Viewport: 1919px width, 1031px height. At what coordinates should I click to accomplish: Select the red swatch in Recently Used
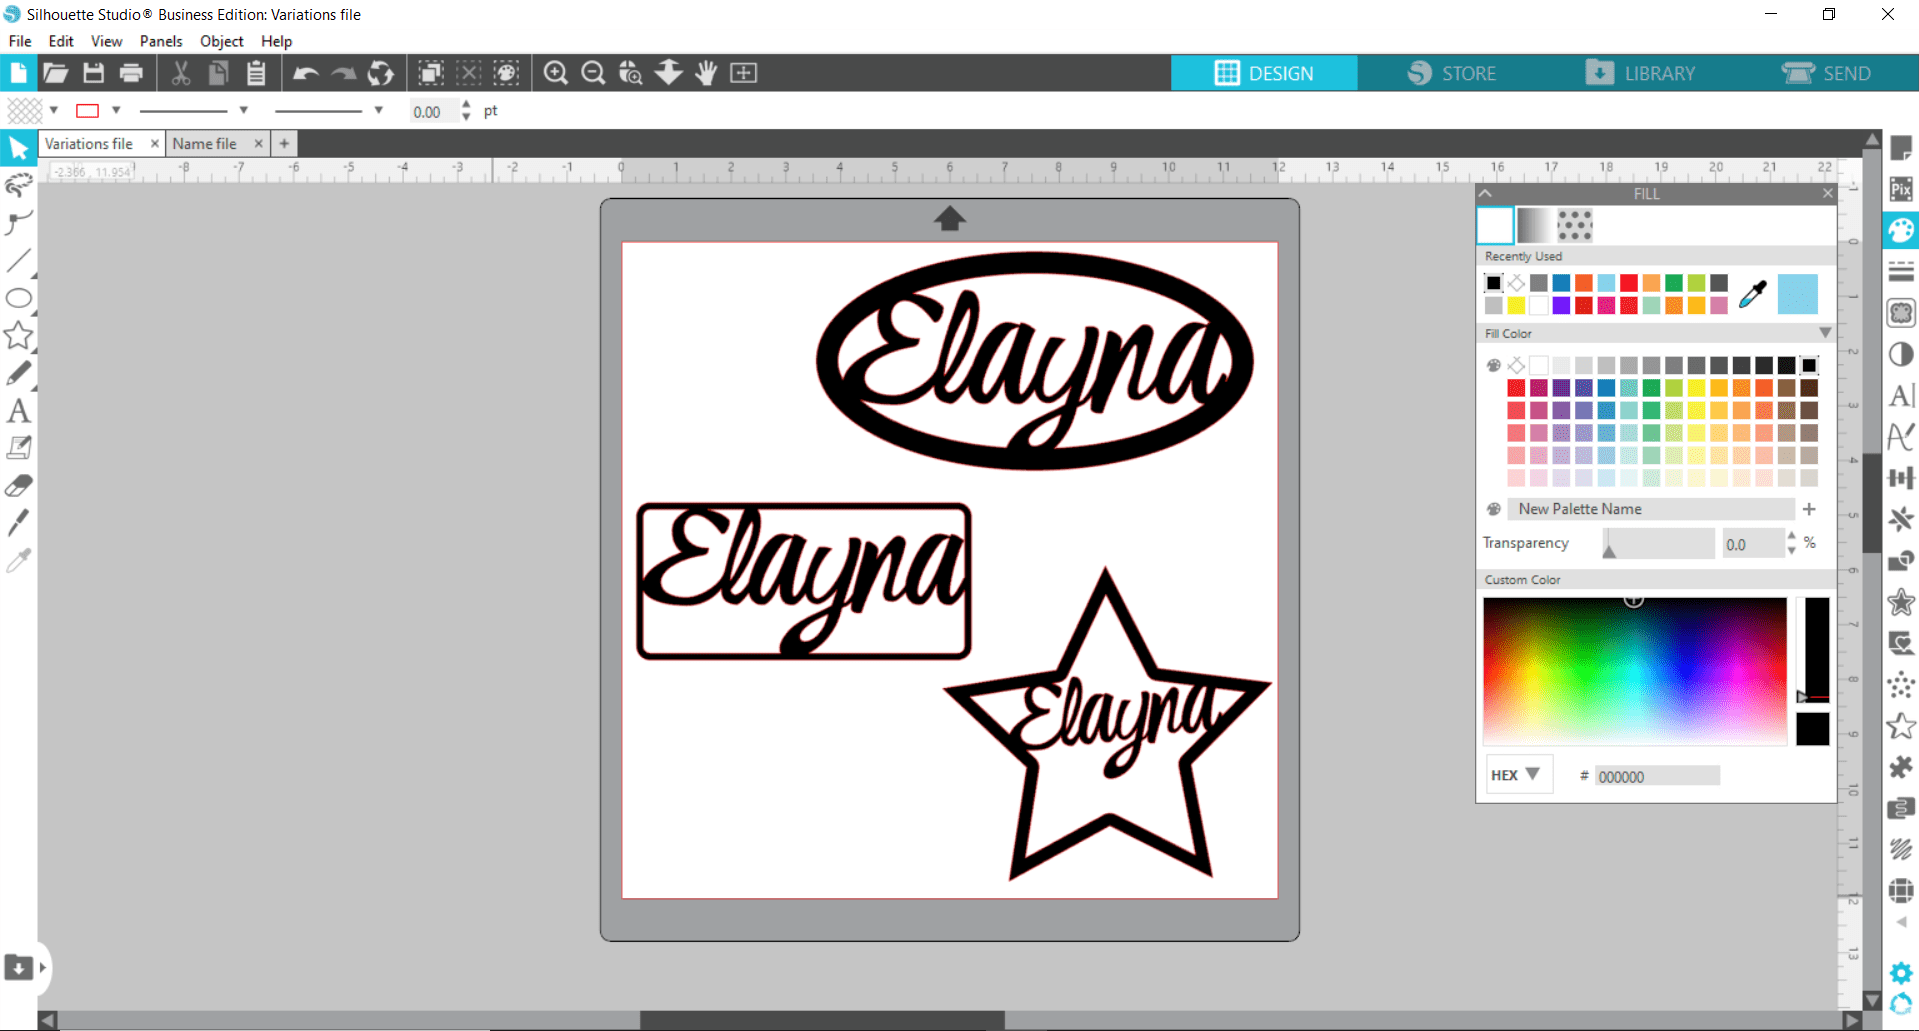(1628, 283)
